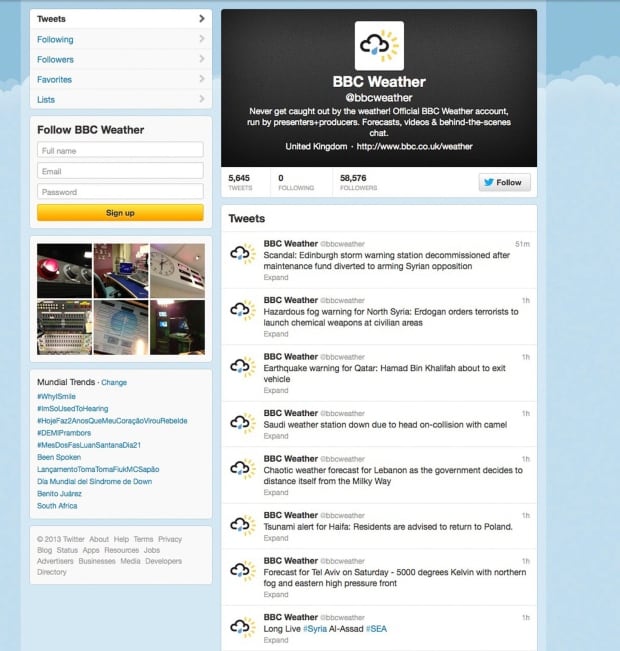The height and width of the screenshot is (651, 620).
Task: Open the Privacy footer link
Action: [170, 539]
